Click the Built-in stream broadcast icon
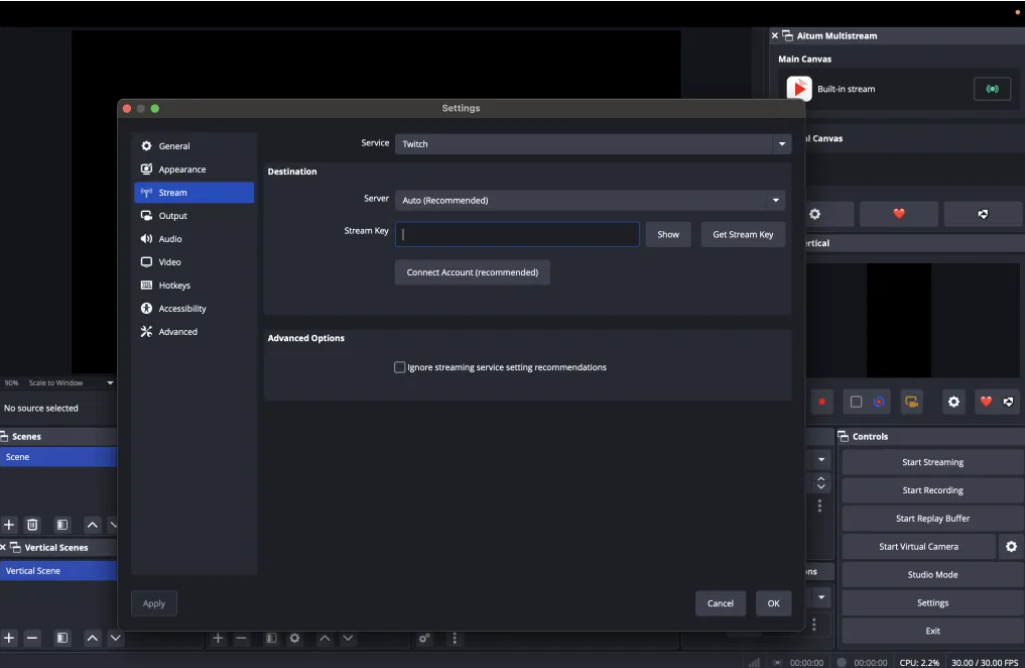Viewport: 1025px width, 668px height. (991, 89)
